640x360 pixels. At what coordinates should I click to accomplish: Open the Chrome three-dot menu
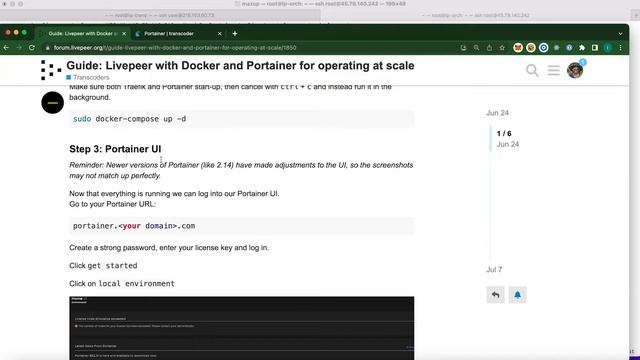coord(620,48)
